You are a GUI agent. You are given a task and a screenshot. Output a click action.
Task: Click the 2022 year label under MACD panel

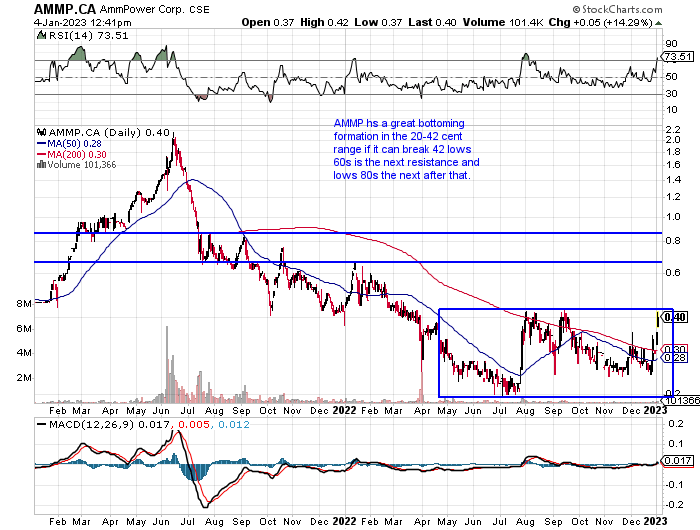pyautogui.click(x=344, y=521)
